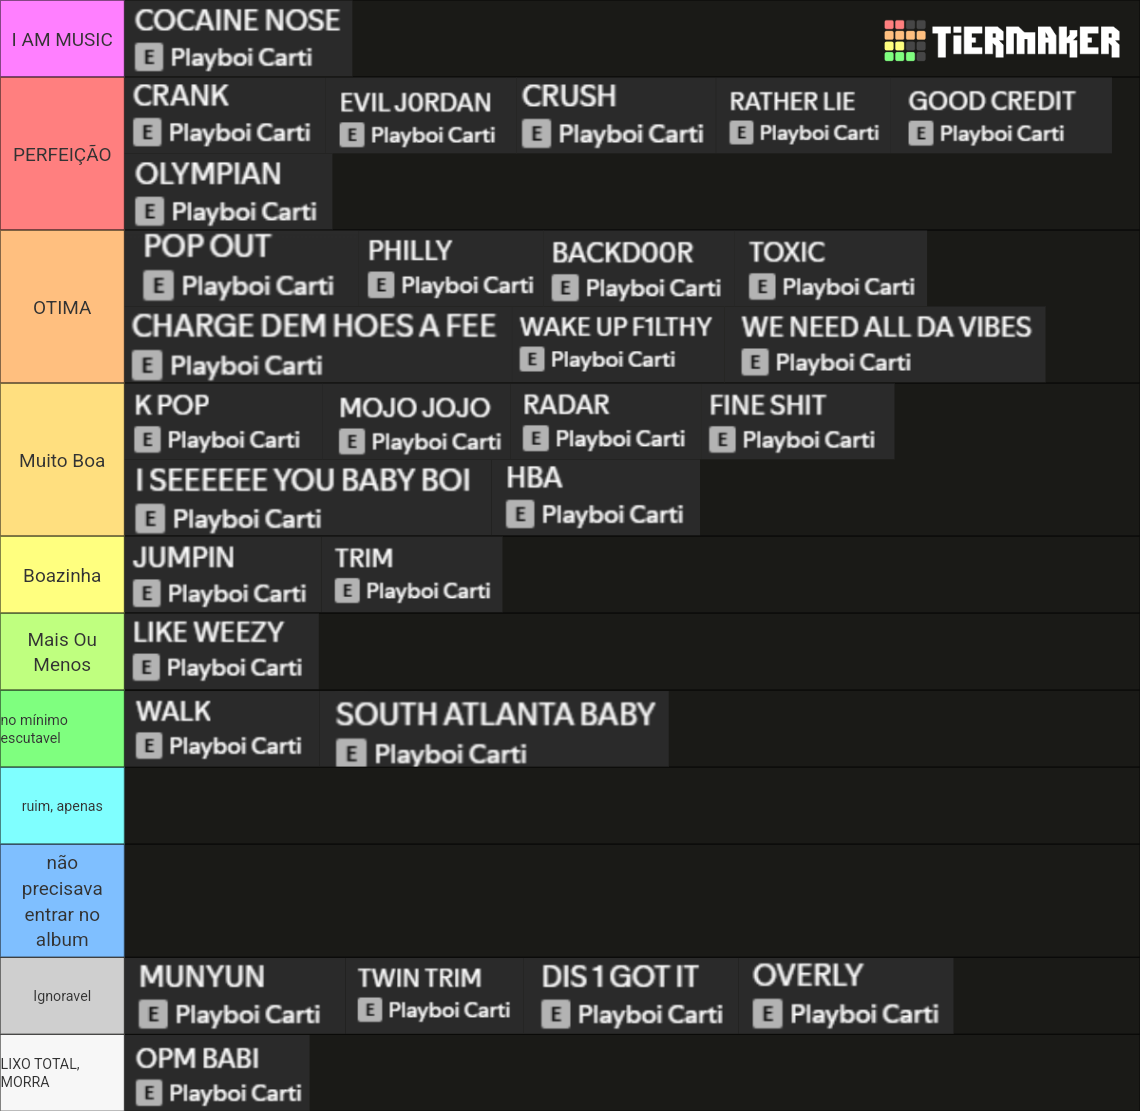Click the OVERLY song title
Image resolution: width=1140 pixels, height=1111 pixels.
tap(808, 975)
